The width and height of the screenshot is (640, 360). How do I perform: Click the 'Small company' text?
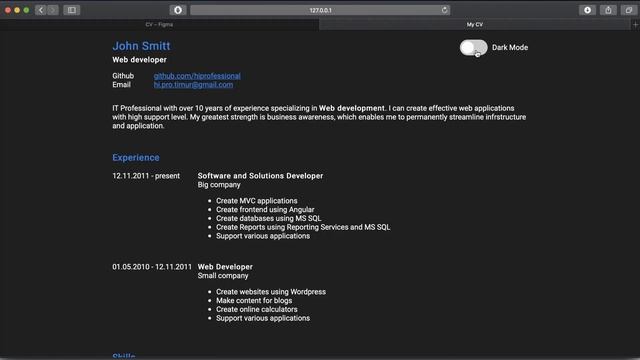click(223, 276)
